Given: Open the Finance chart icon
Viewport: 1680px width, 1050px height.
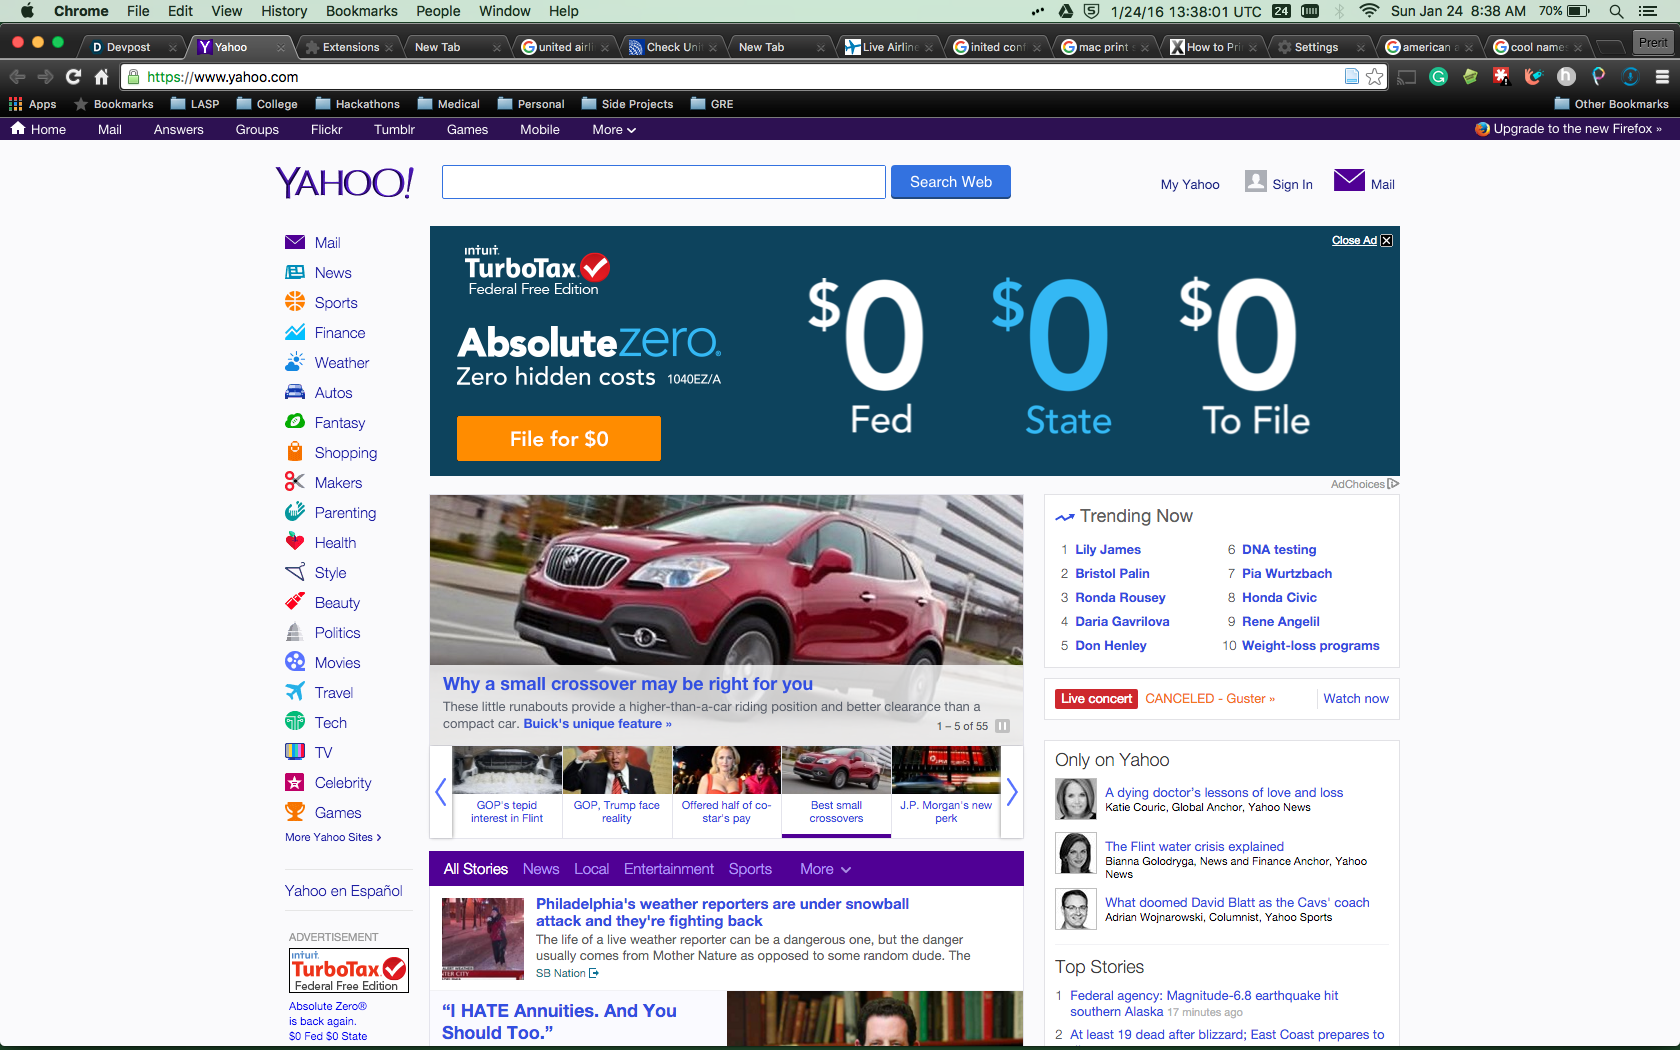Looking at the screenshot, I should pos(295,332).
